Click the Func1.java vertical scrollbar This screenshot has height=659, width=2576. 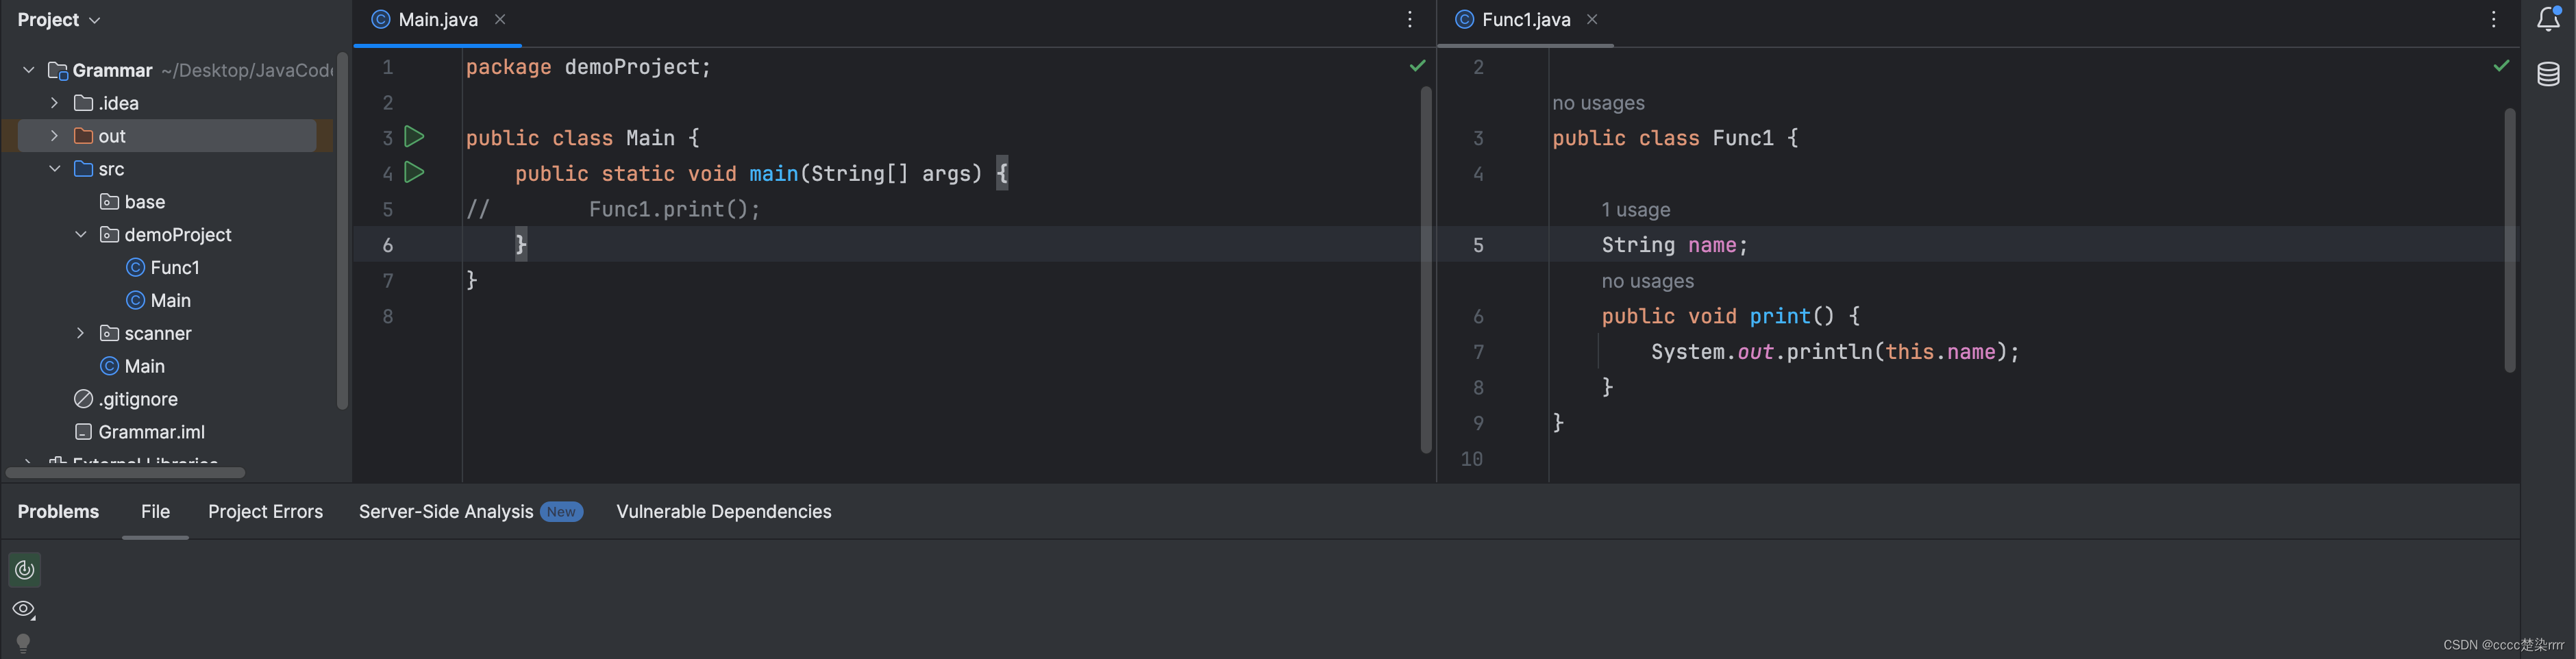tap(2511, 240)
